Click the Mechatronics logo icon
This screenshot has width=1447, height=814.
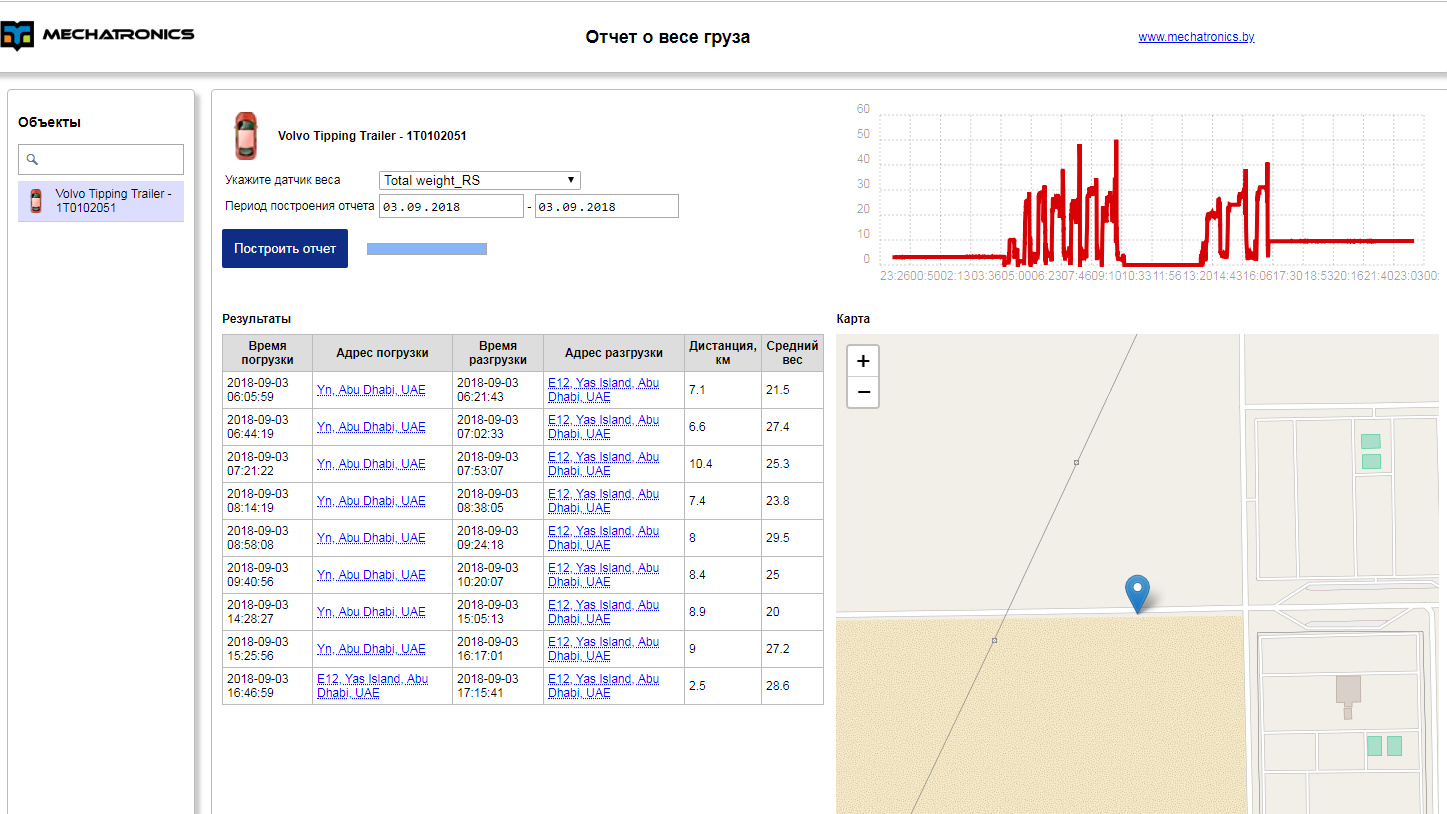tap(18, 36)
